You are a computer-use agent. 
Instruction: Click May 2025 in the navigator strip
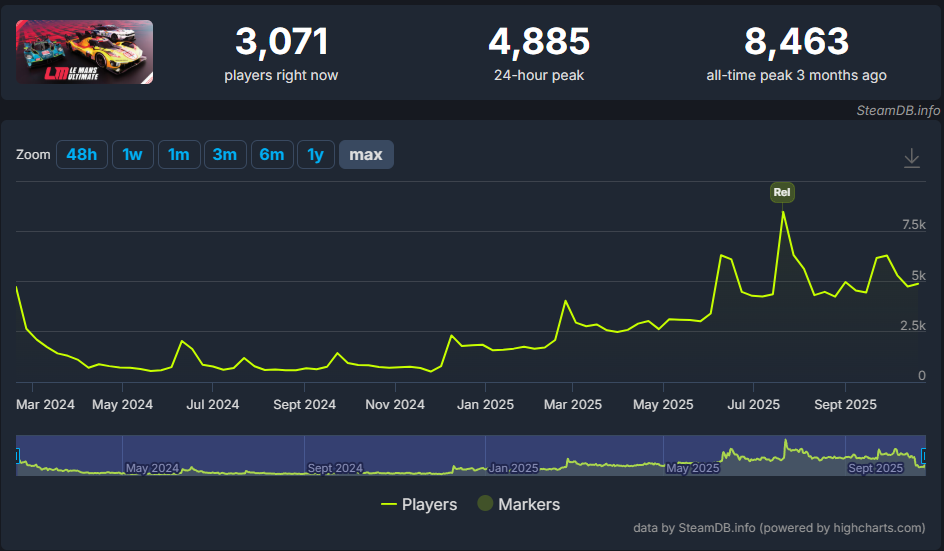coord(693,468)
